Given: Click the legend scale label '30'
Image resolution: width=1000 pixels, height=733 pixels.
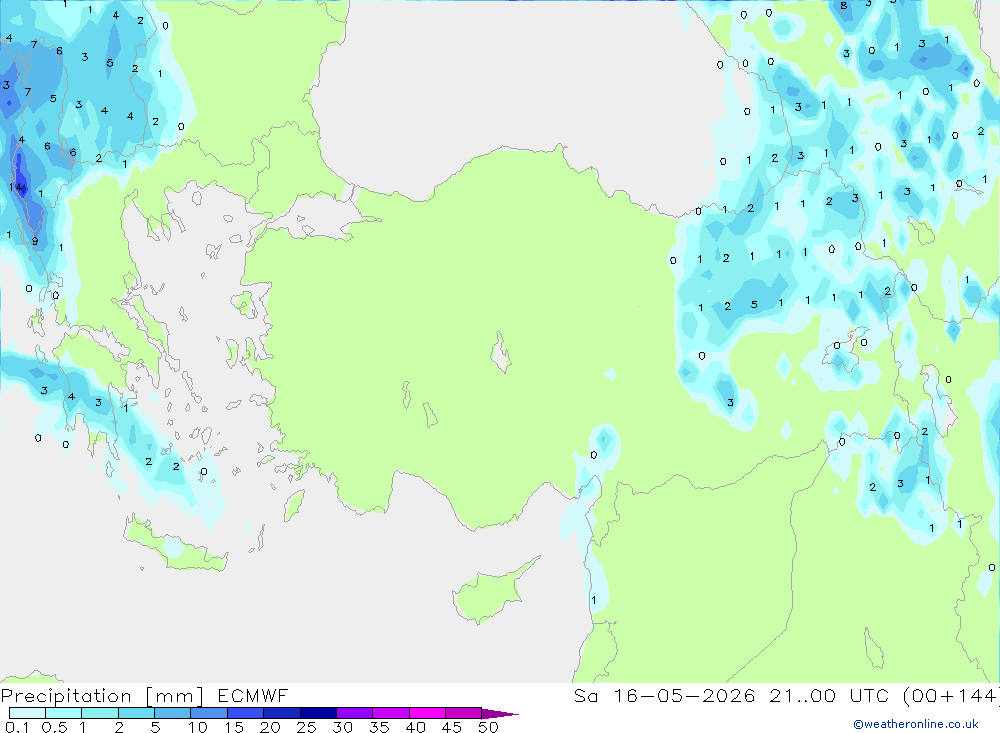Looking at the screenshot, I should tap(342, 727).
